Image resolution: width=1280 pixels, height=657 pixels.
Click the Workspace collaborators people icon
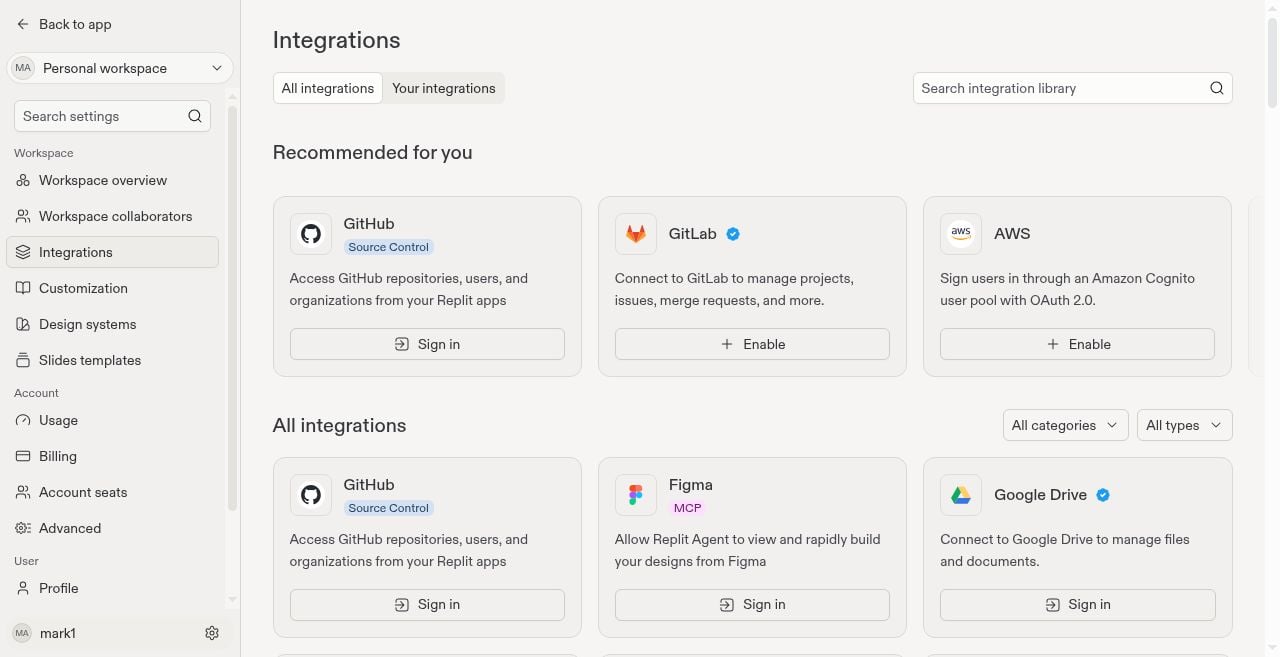pos(23,216)
